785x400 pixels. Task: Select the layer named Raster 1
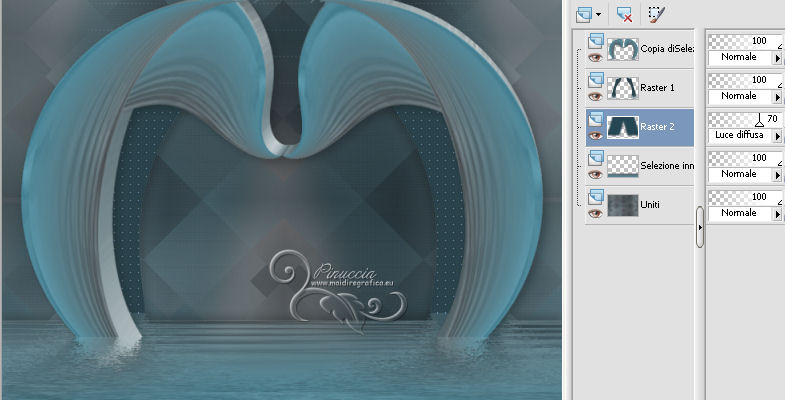point(657,88)
